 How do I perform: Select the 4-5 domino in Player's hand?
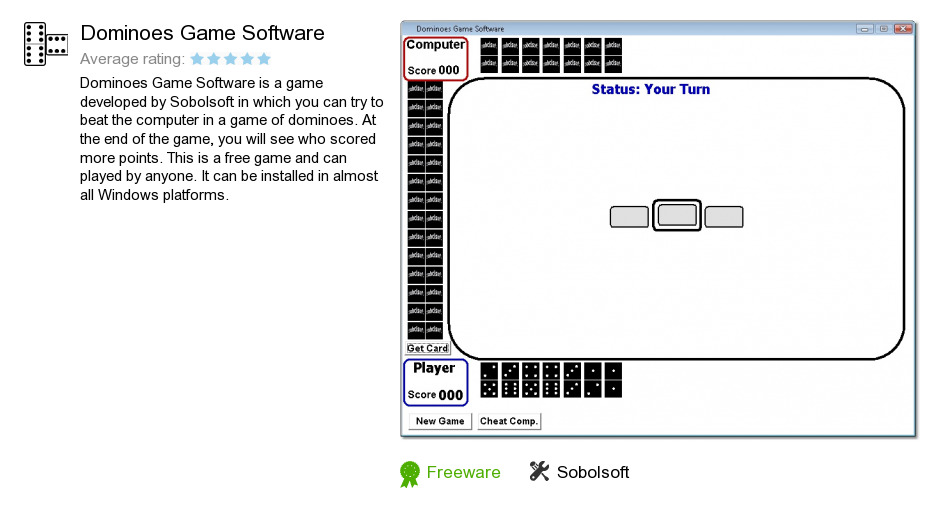531,380
